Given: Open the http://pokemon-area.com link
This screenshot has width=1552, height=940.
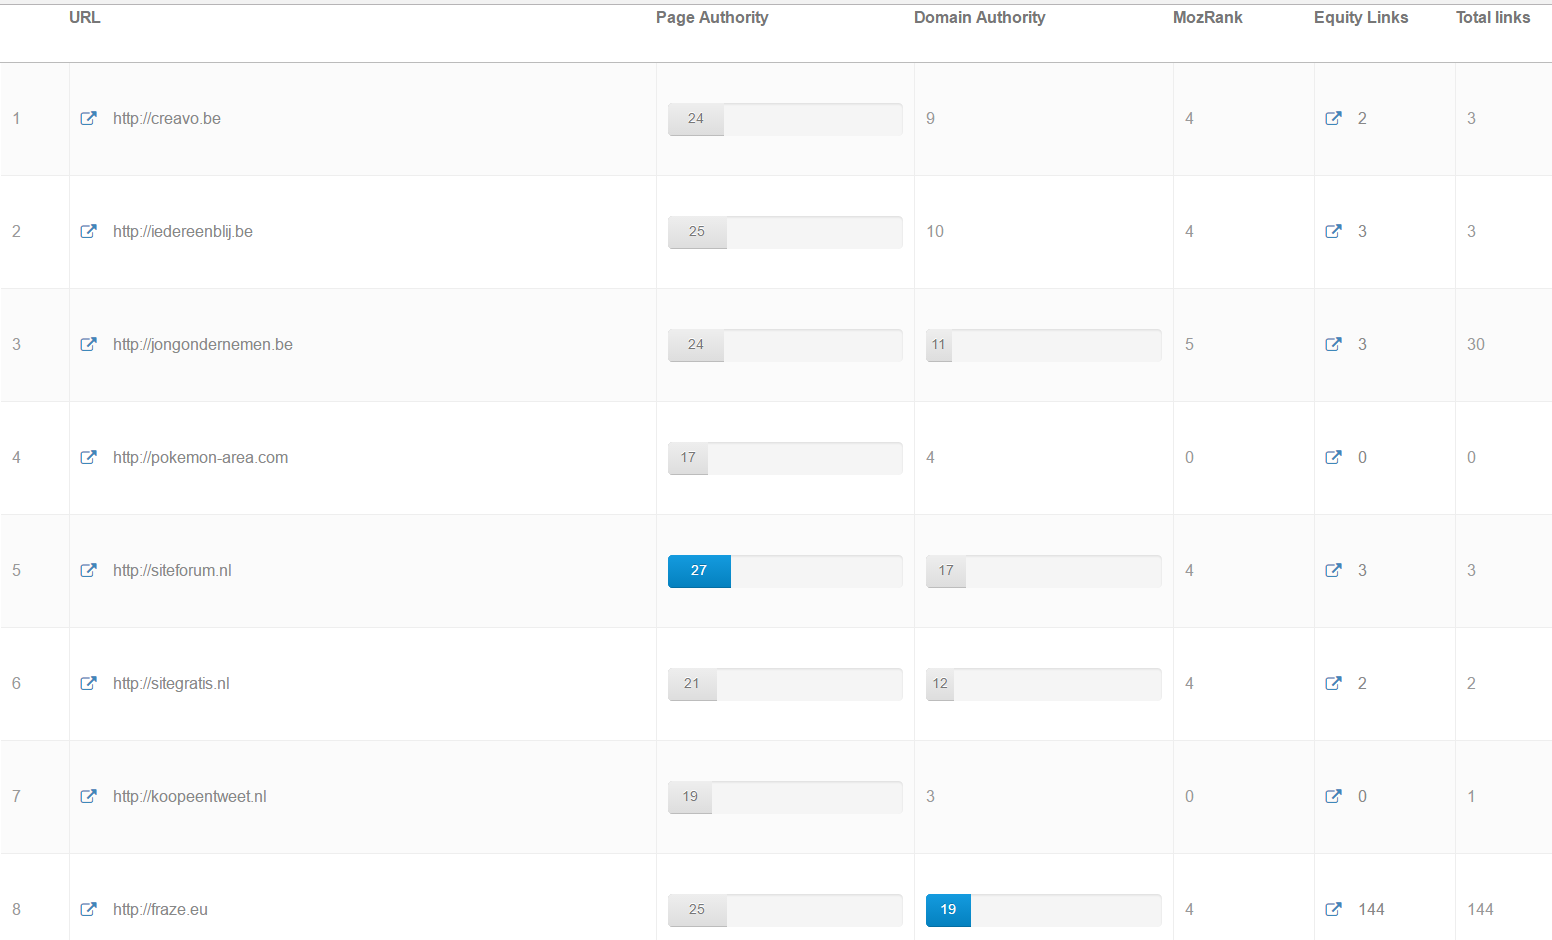Looking at the screenshot, I should pos(200,457).
